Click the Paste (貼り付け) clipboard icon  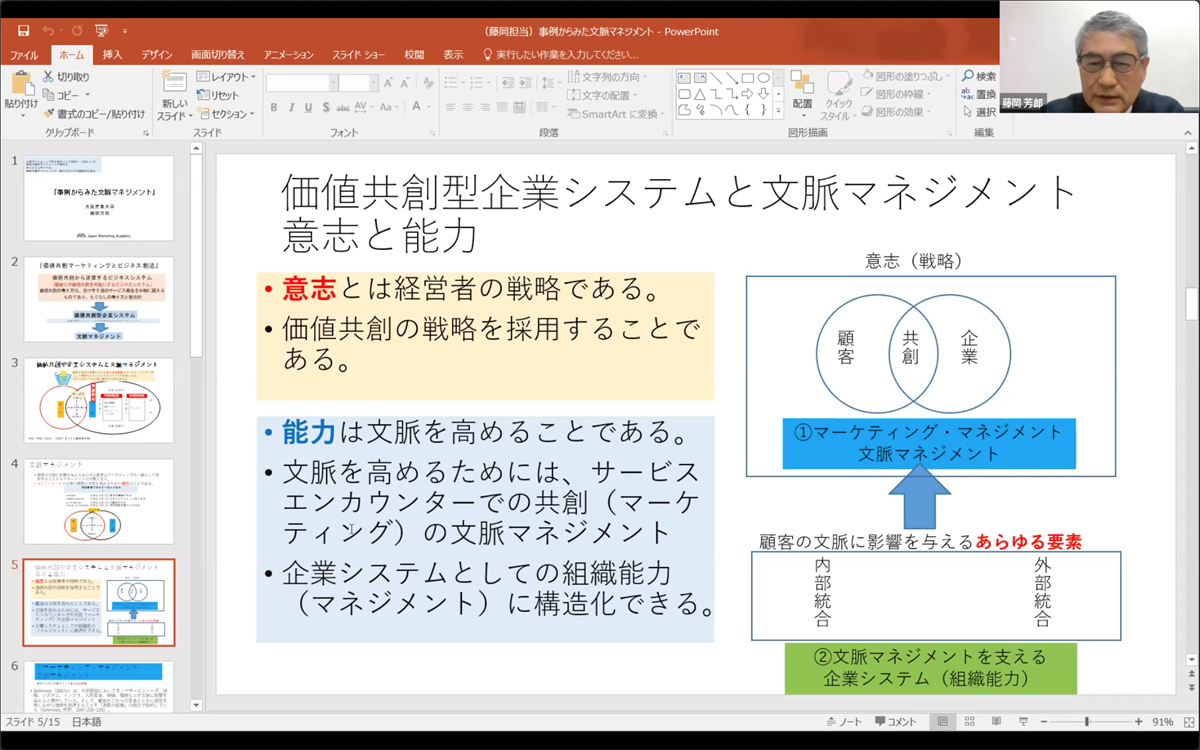point(21,85)
